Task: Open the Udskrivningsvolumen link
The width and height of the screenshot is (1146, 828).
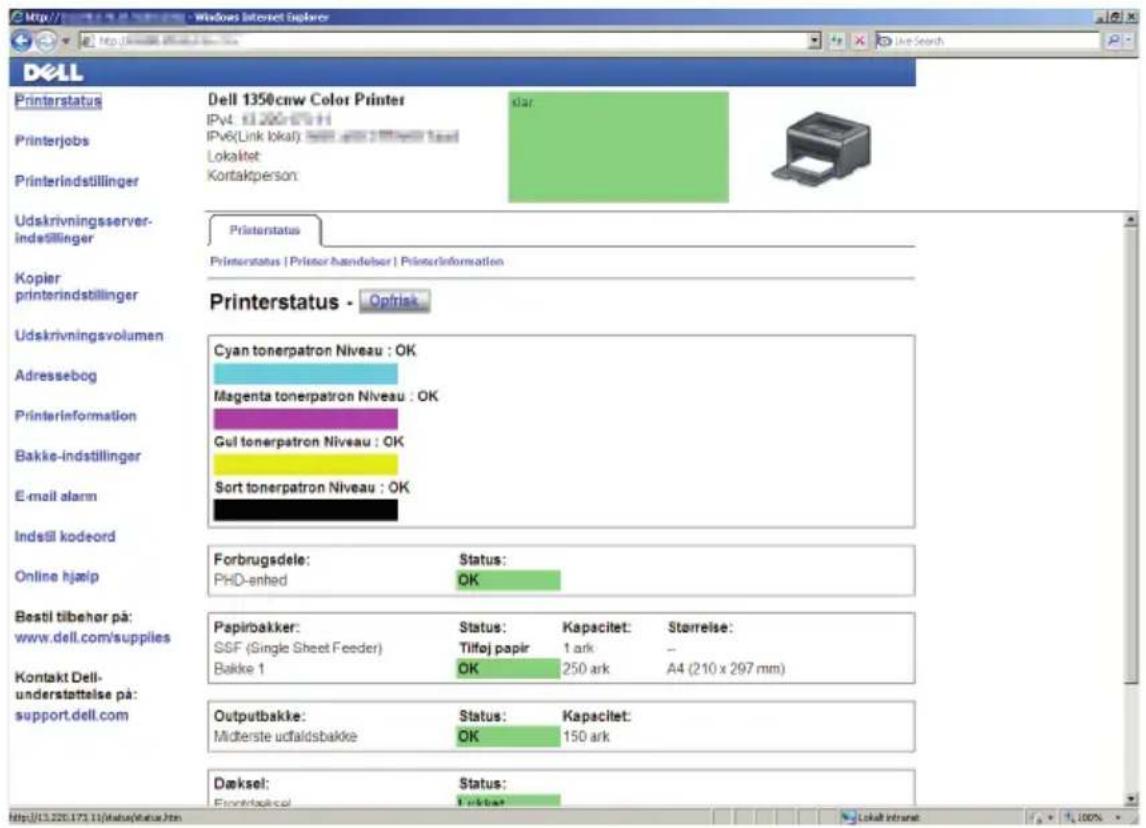Action: [x=89, y=336]
